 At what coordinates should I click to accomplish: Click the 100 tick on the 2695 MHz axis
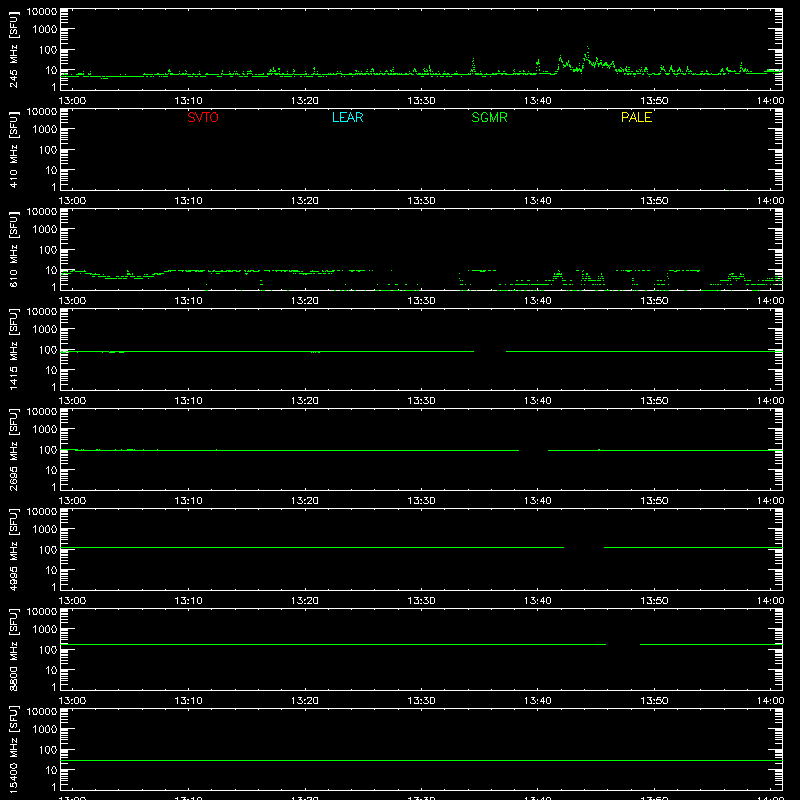[48, 450]
